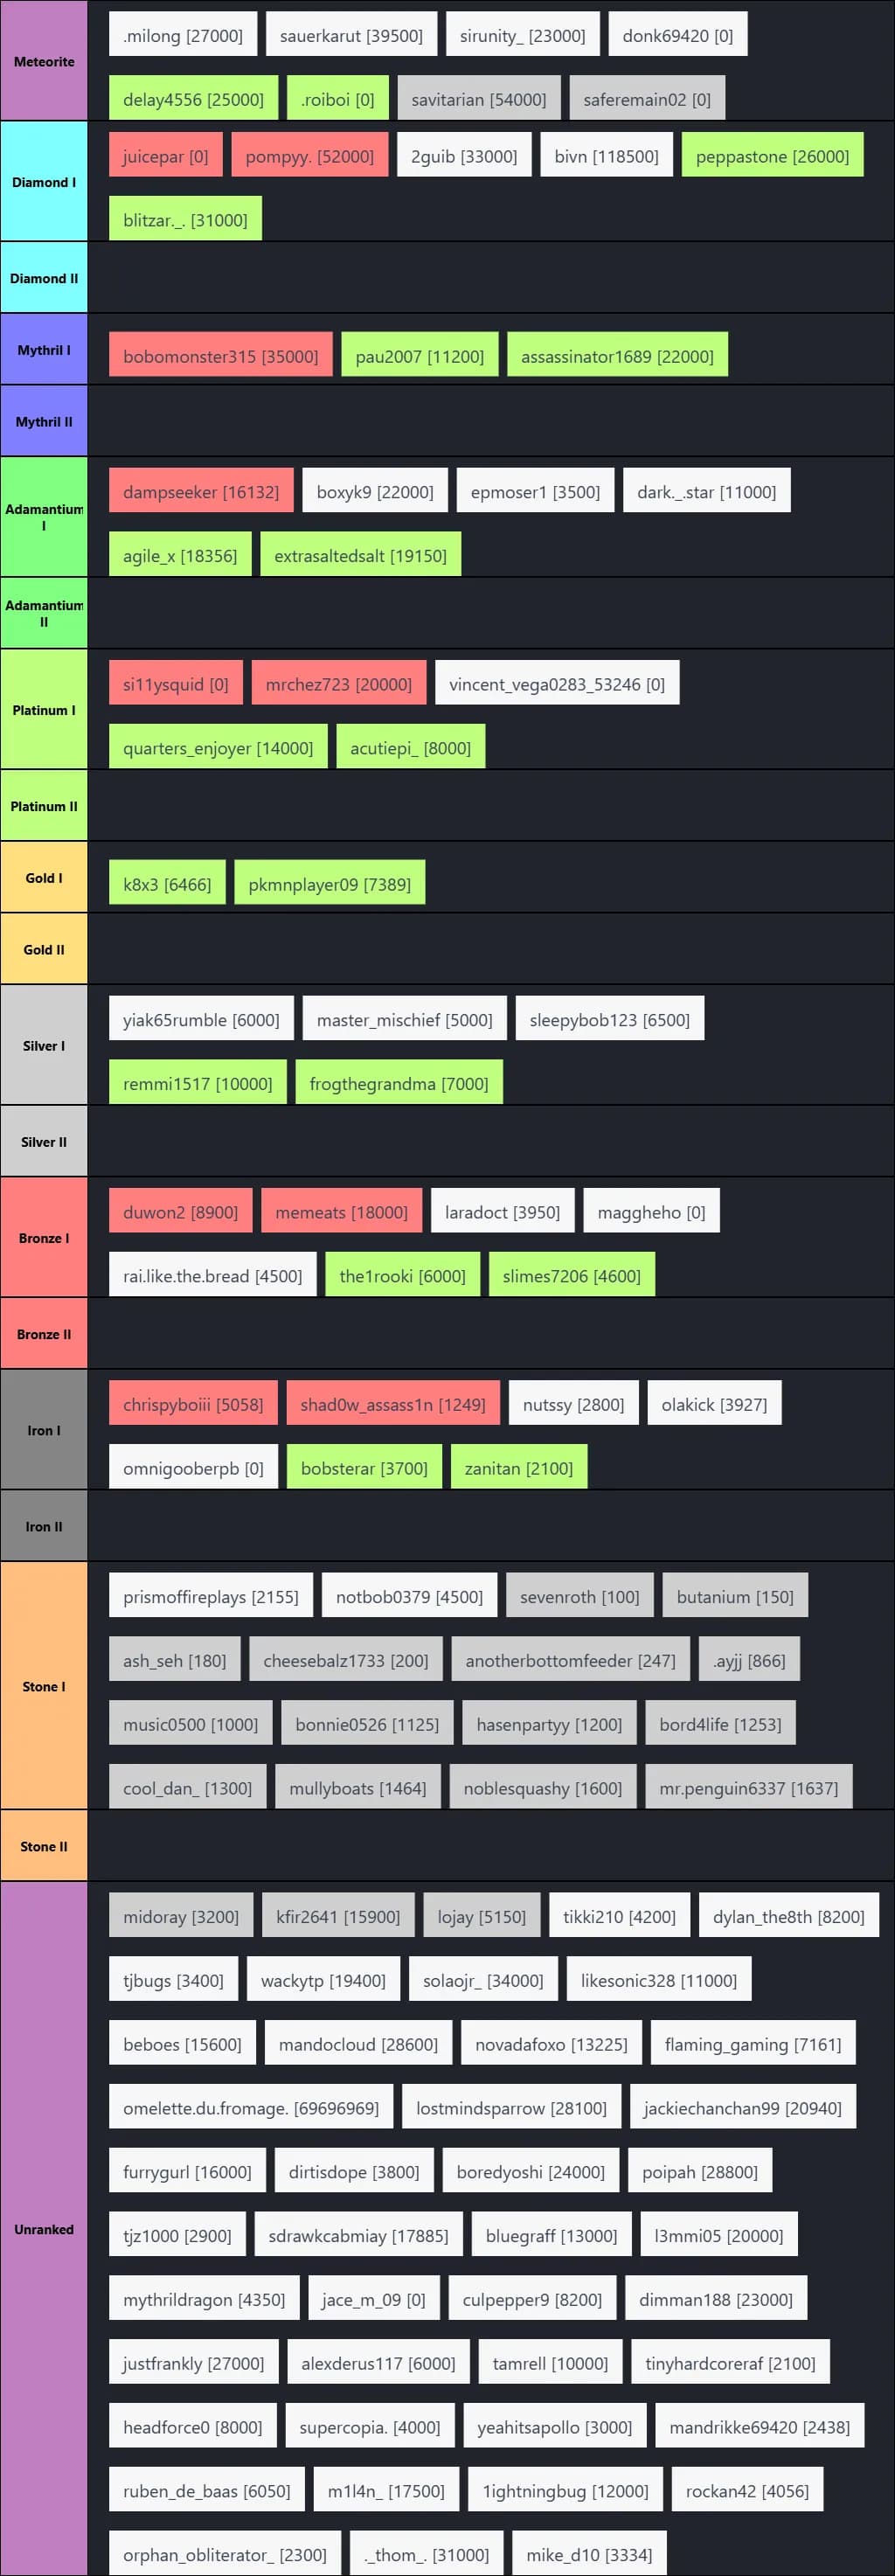Screen dimensions: 895x2576
Task: Select the orphan_obliterator_ [2300] tile
Action: 224,2554
